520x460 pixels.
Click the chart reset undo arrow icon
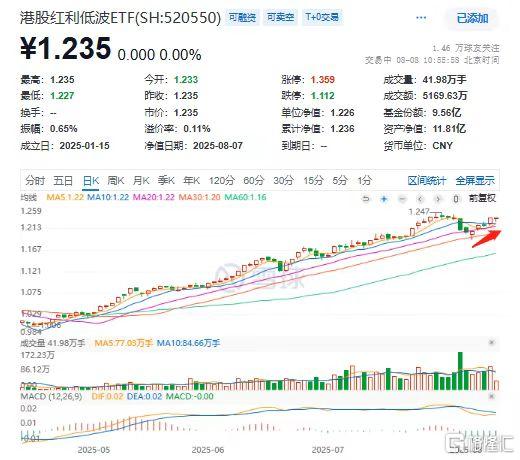(366, 199)
